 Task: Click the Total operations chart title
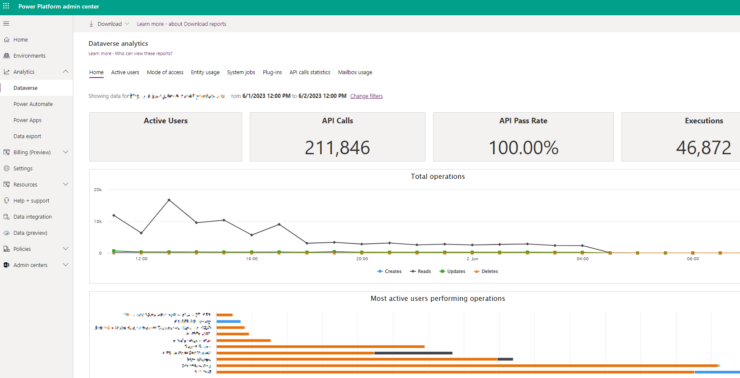[x=437, y=176]
